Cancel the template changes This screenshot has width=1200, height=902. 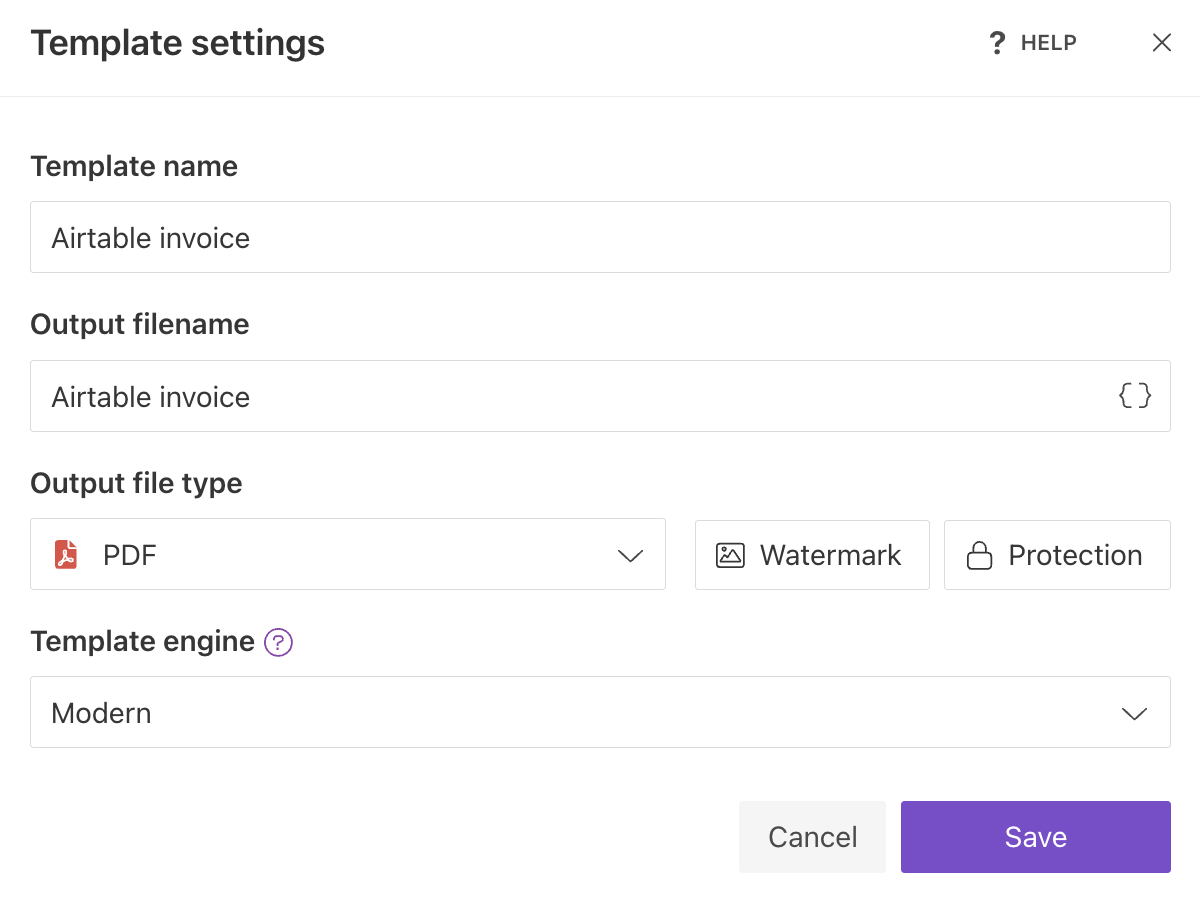tap(812, 837)
